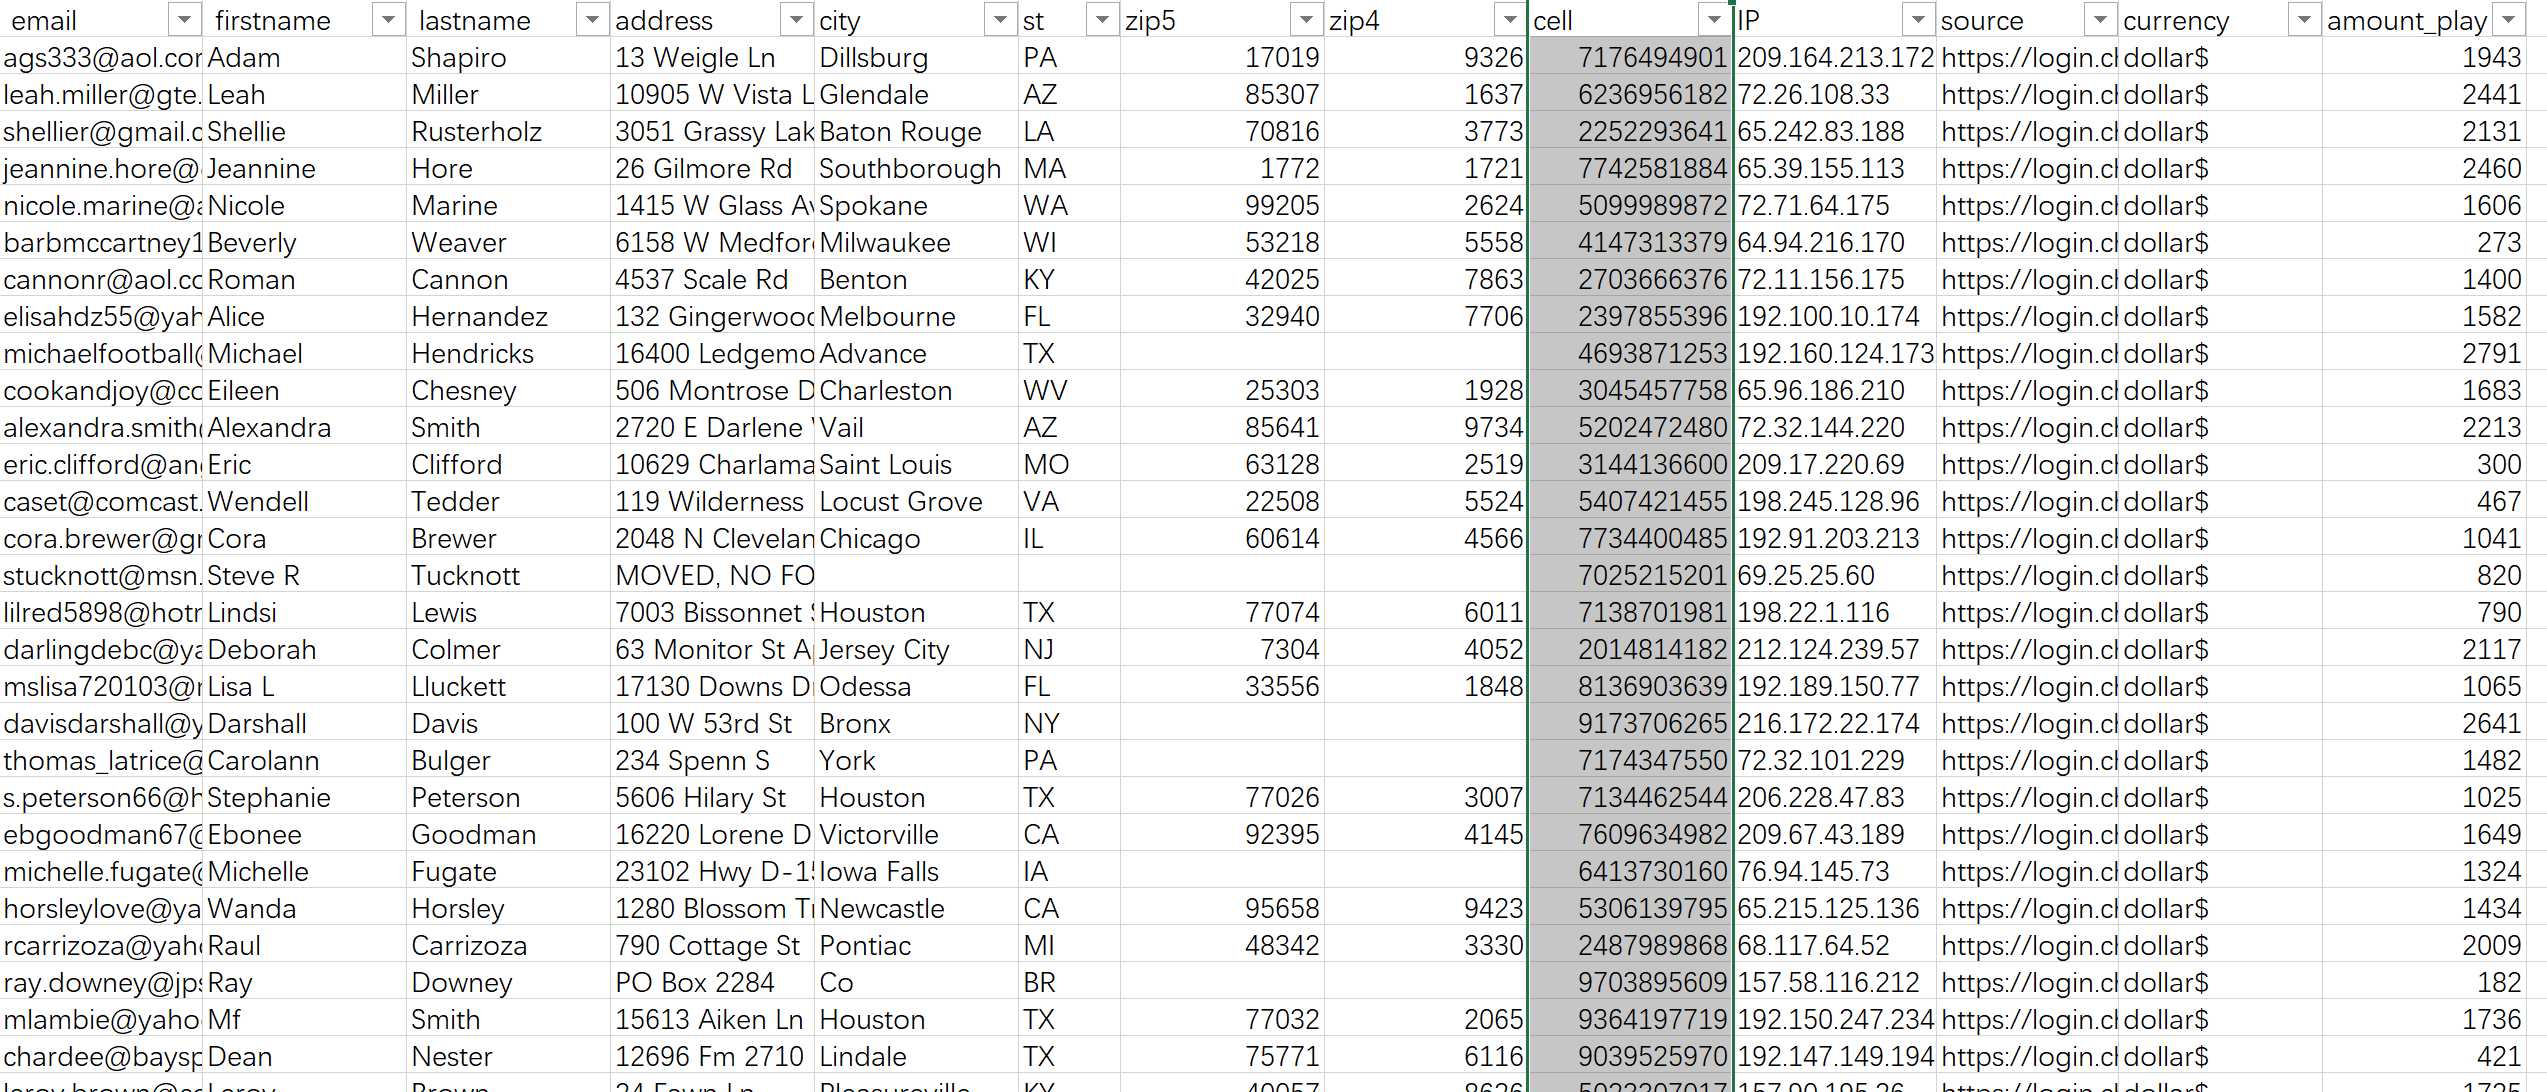The height and width of the screenshot is (1092, 2547).
Task: Select city cell 'Lindale'
Action: 917,1057
